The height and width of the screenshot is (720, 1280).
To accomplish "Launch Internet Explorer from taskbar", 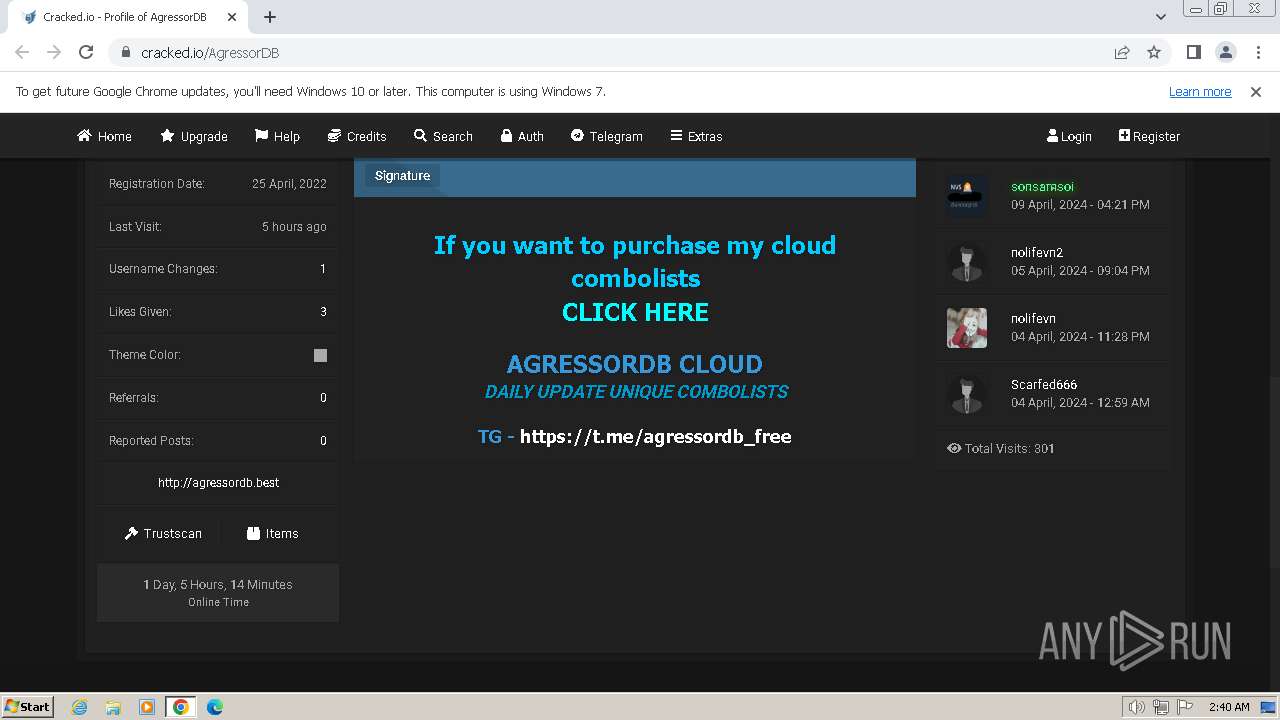I will point(79,707).
